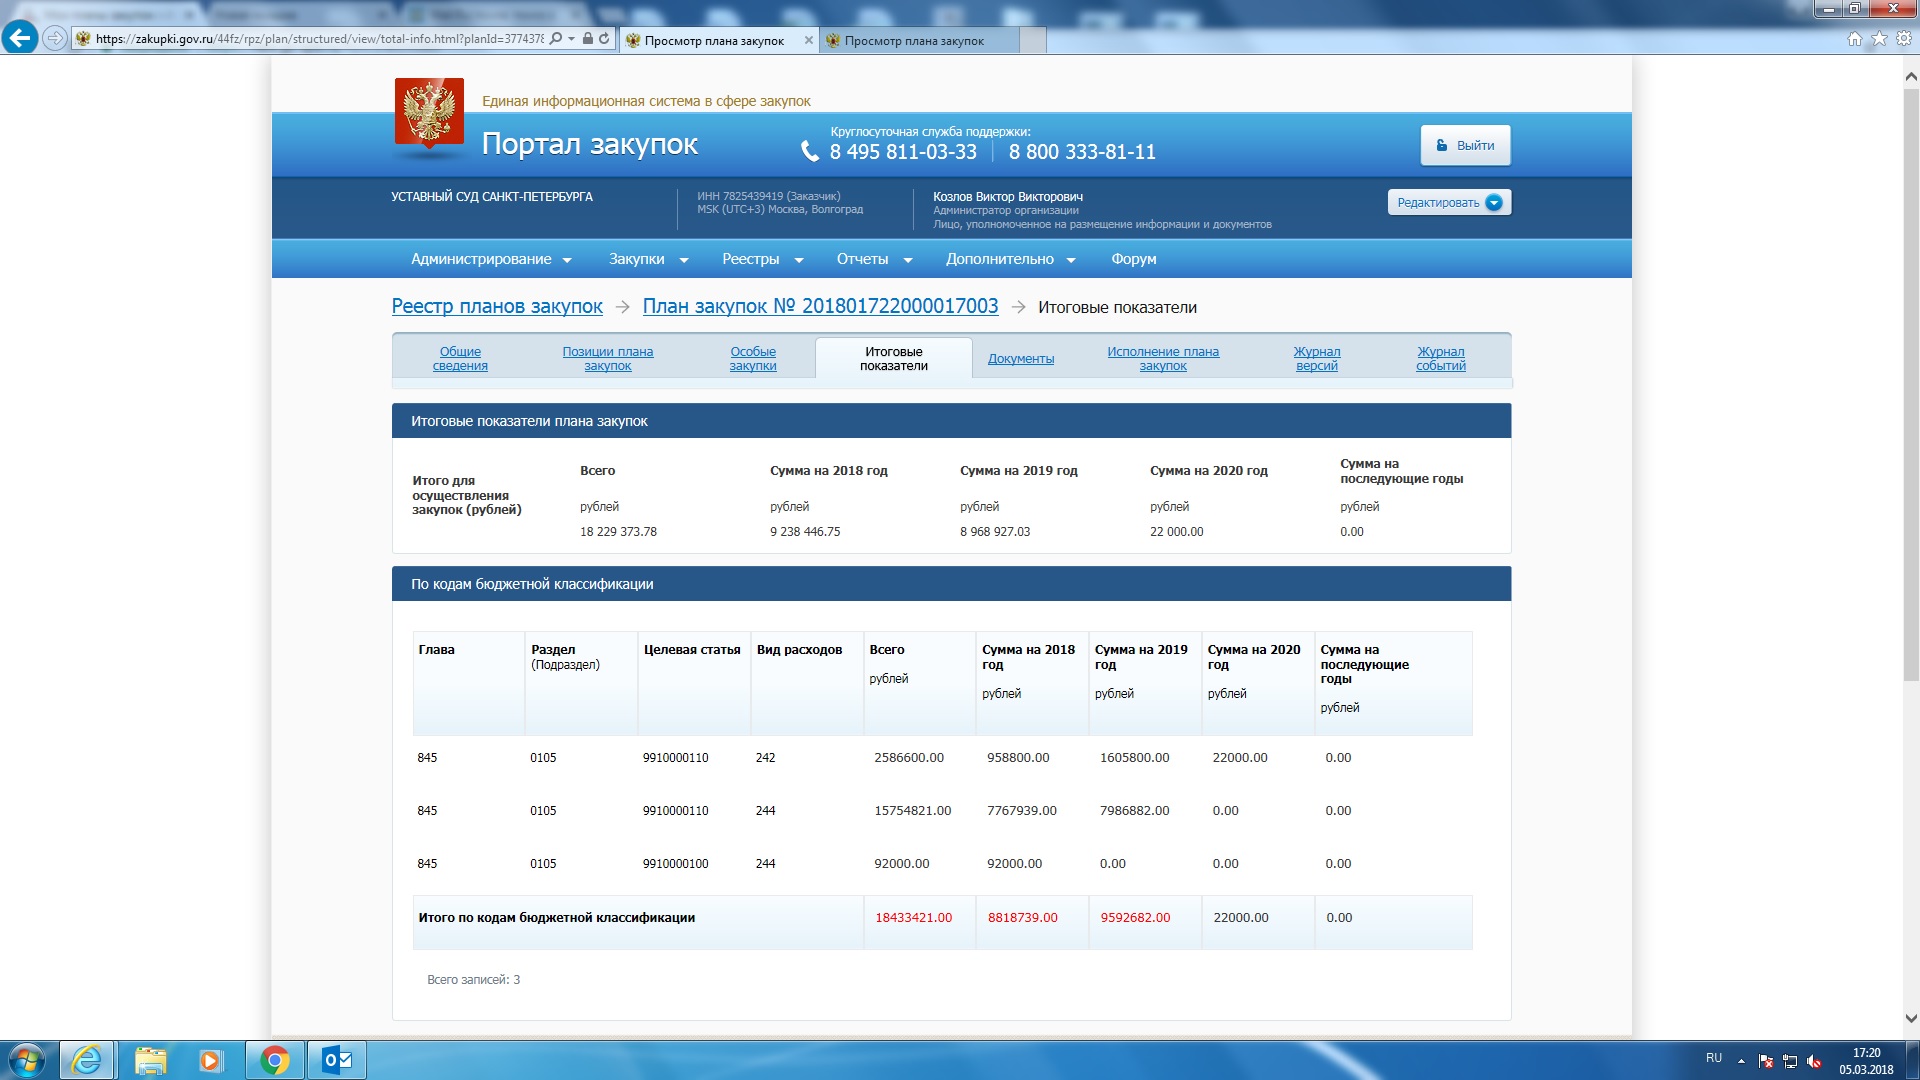The height and width of the screenshot is (1080, 1920).
Task: Click the browser back arrow button
Action: click(x=19, y=38)
